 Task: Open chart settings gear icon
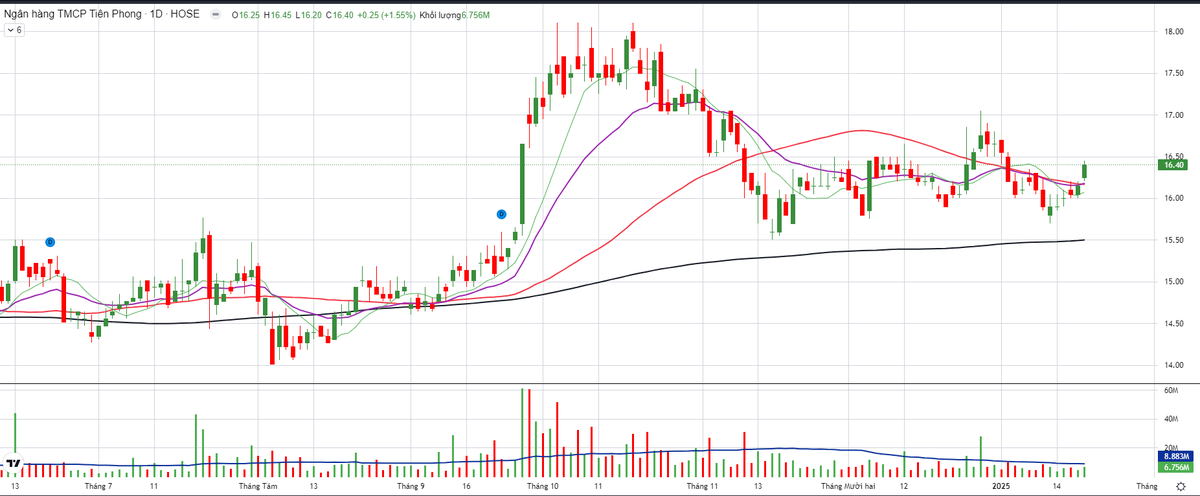coord(1181,485)
